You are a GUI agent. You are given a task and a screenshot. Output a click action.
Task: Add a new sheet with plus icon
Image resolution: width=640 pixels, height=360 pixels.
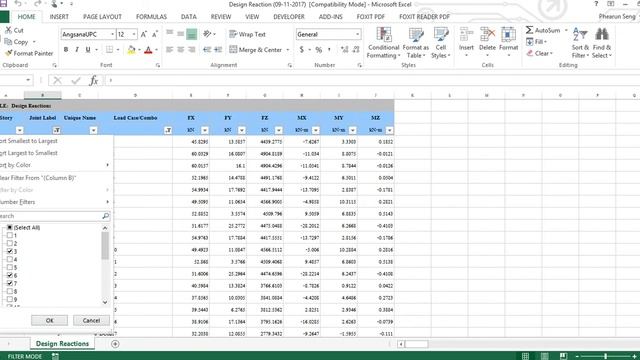tap(115, 344)
